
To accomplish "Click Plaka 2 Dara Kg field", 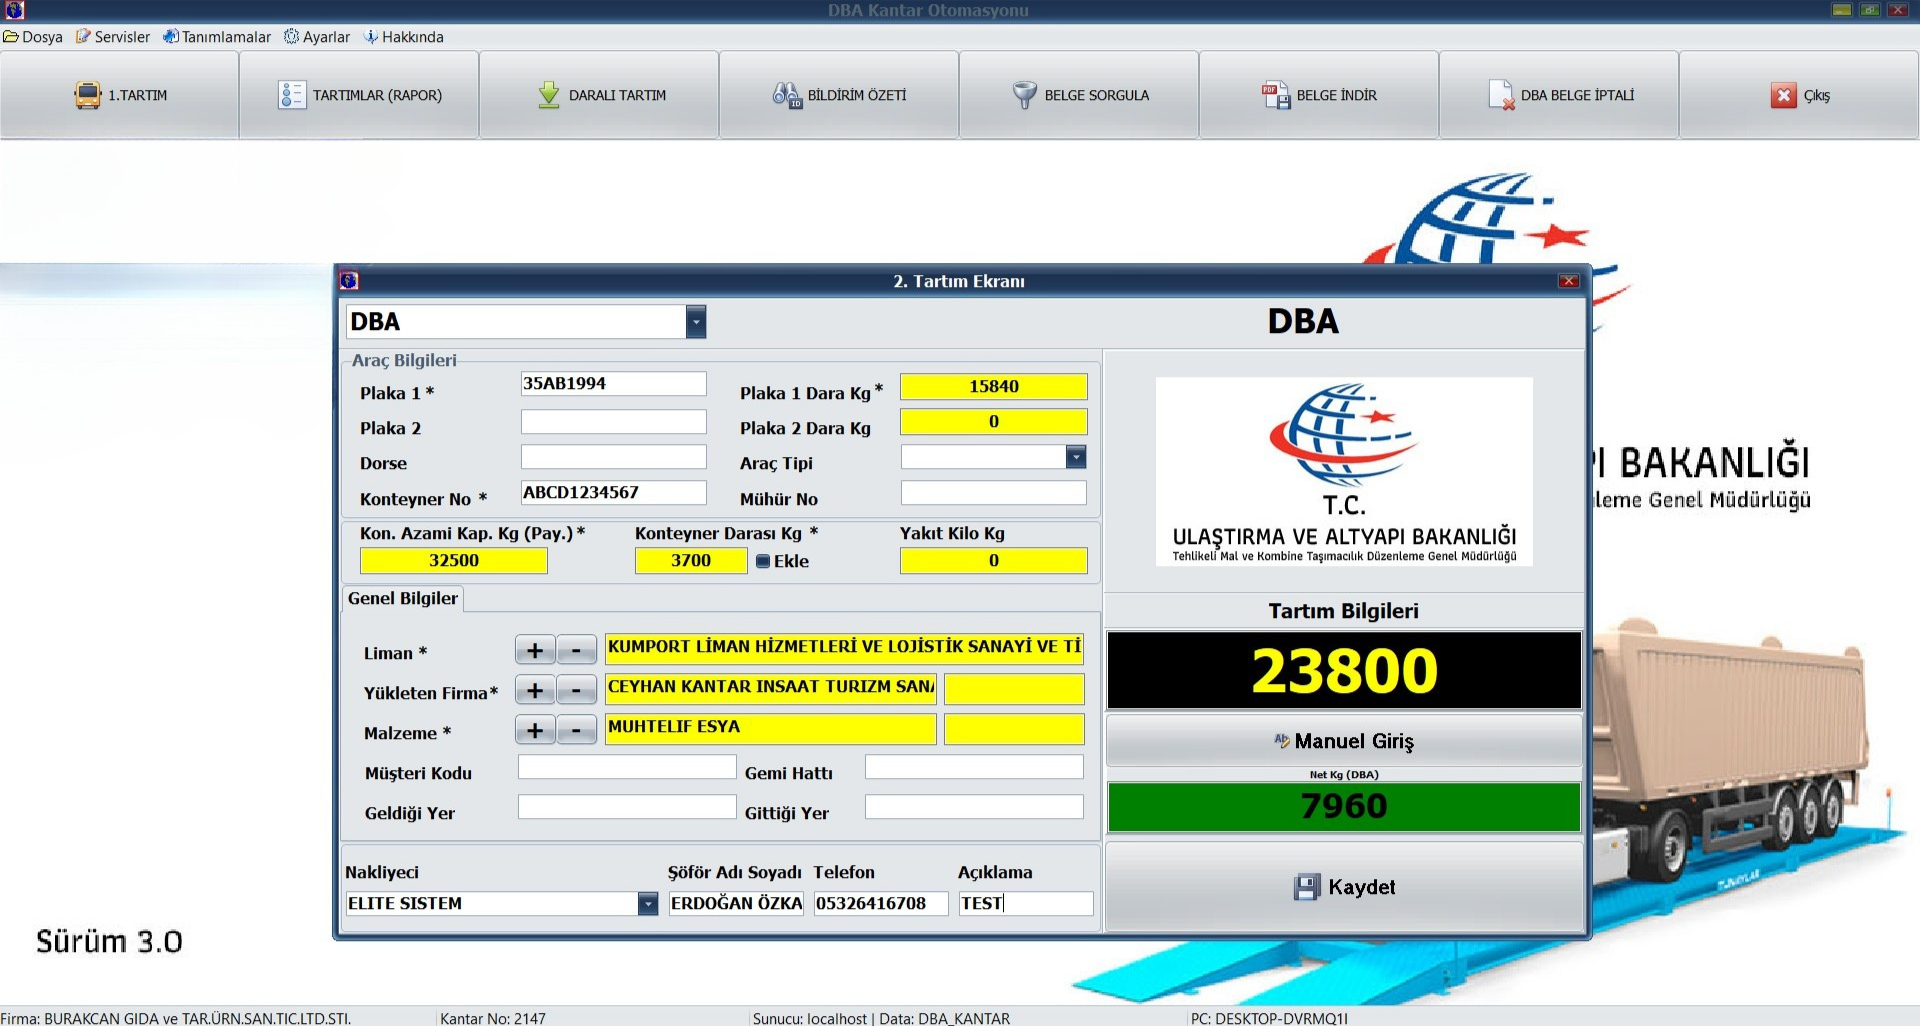I will click(x=993, y=421).
